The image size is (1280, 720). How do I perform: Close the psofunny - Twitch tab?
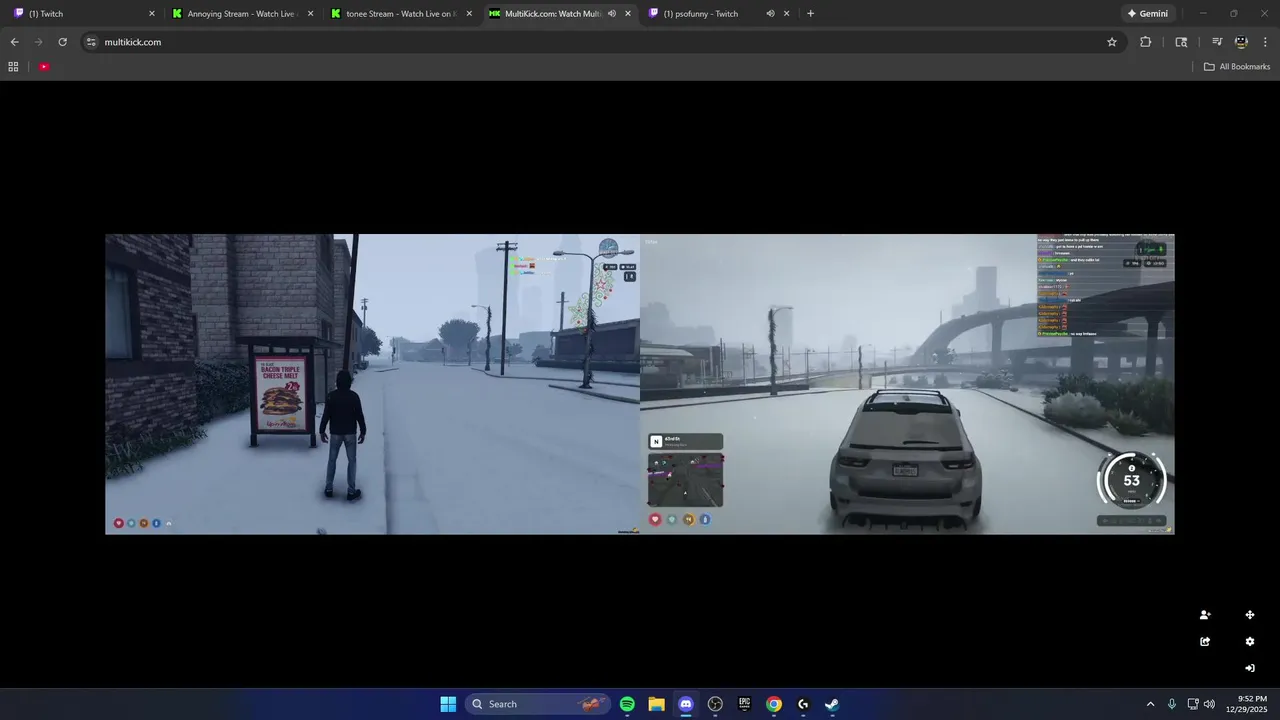[x=787, y=14]
